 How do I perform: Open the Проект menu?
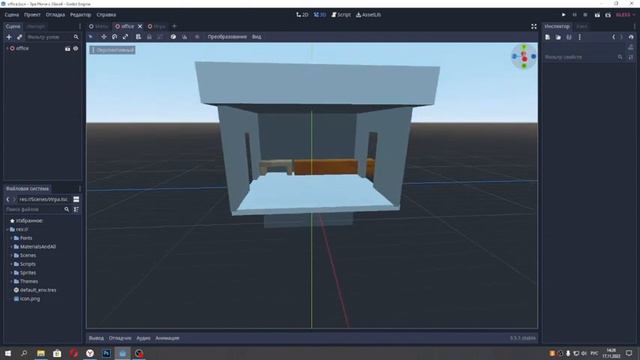[x=32, y=15]
